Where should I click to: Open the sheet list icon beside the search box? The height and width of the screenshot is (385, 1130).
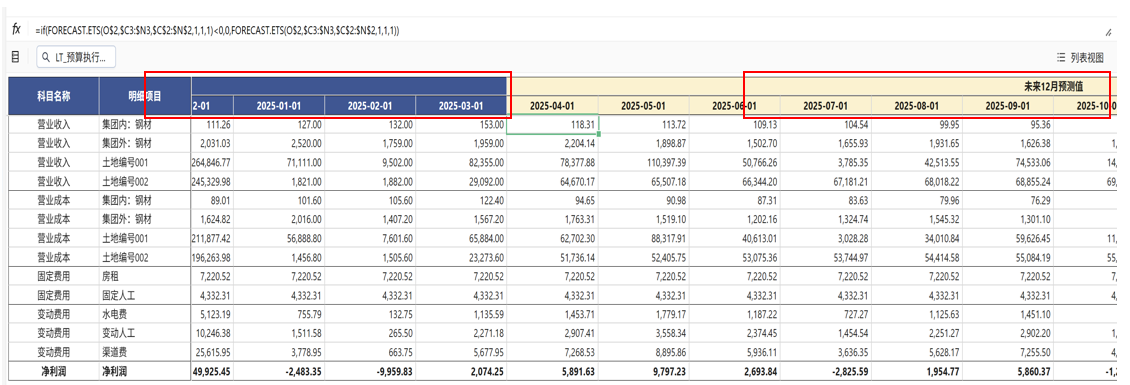[14, 57]
